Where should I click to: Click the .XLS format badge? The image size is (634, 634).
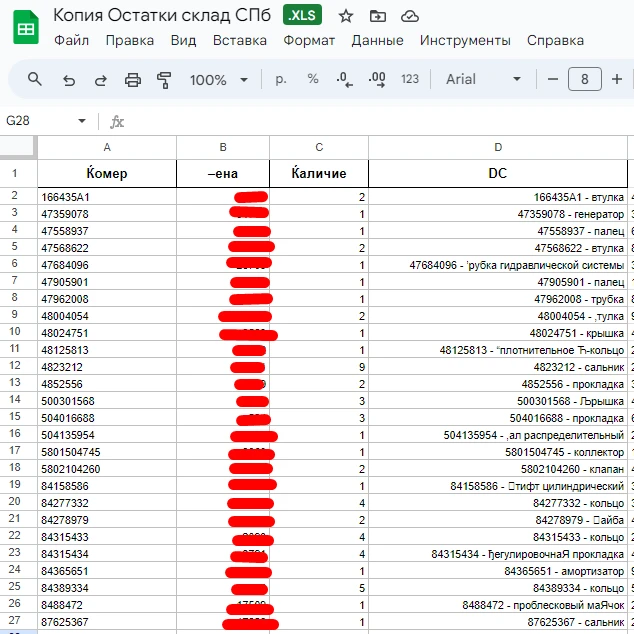302,15
